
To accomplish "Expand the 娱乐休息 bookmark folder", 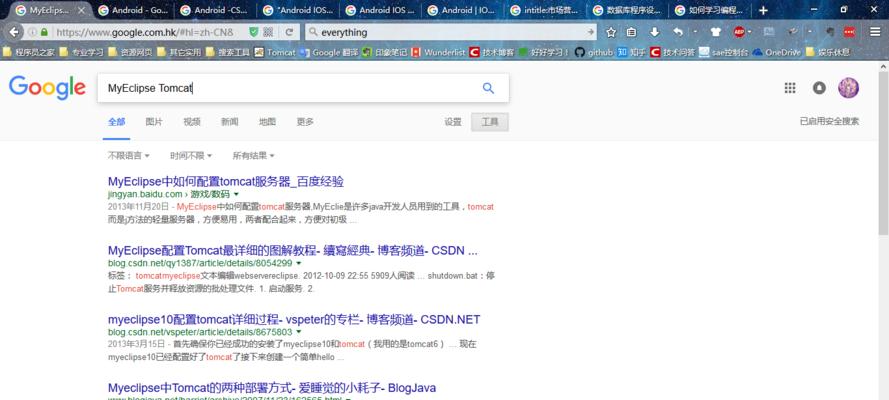I will coord(827,52).
